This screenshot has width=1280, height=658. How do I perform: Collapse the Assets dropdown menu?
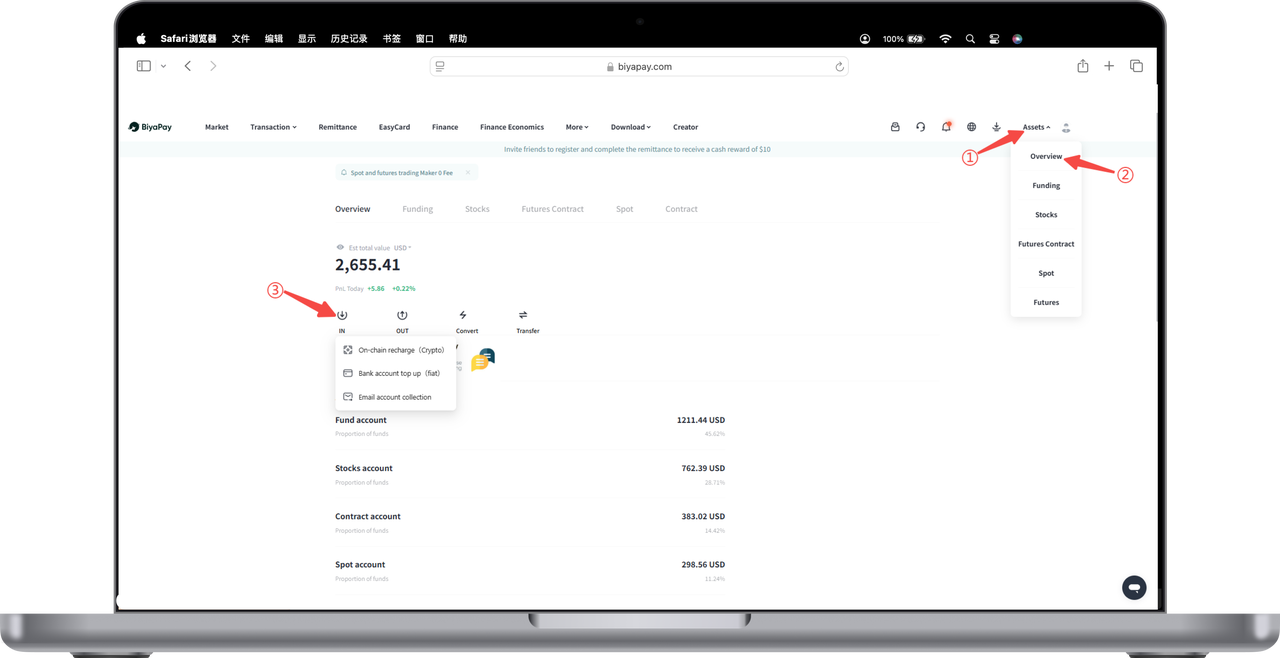(1036, 127)
